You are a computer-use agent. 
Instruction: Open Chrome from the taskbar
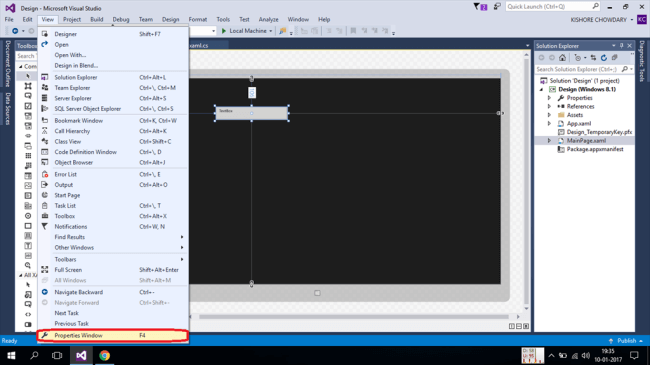[x=104, y=355]
